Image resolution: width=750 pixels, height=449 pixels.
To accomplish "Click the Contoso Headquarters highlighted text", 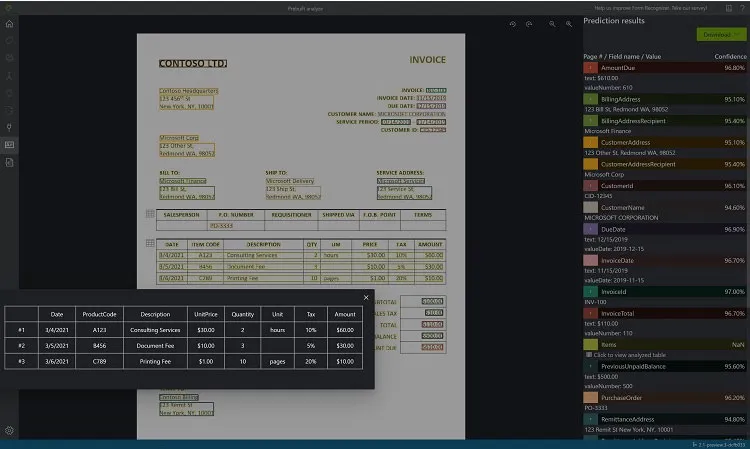I will coord(188,90).
